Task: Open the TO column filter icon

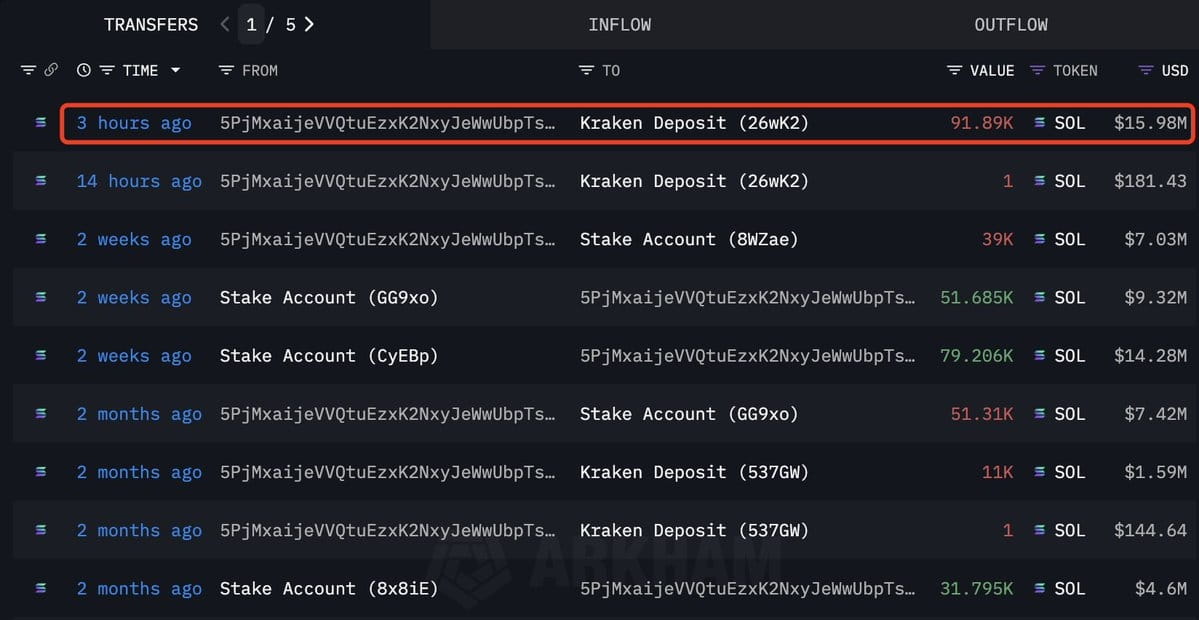Action: [x=586, y=70]
